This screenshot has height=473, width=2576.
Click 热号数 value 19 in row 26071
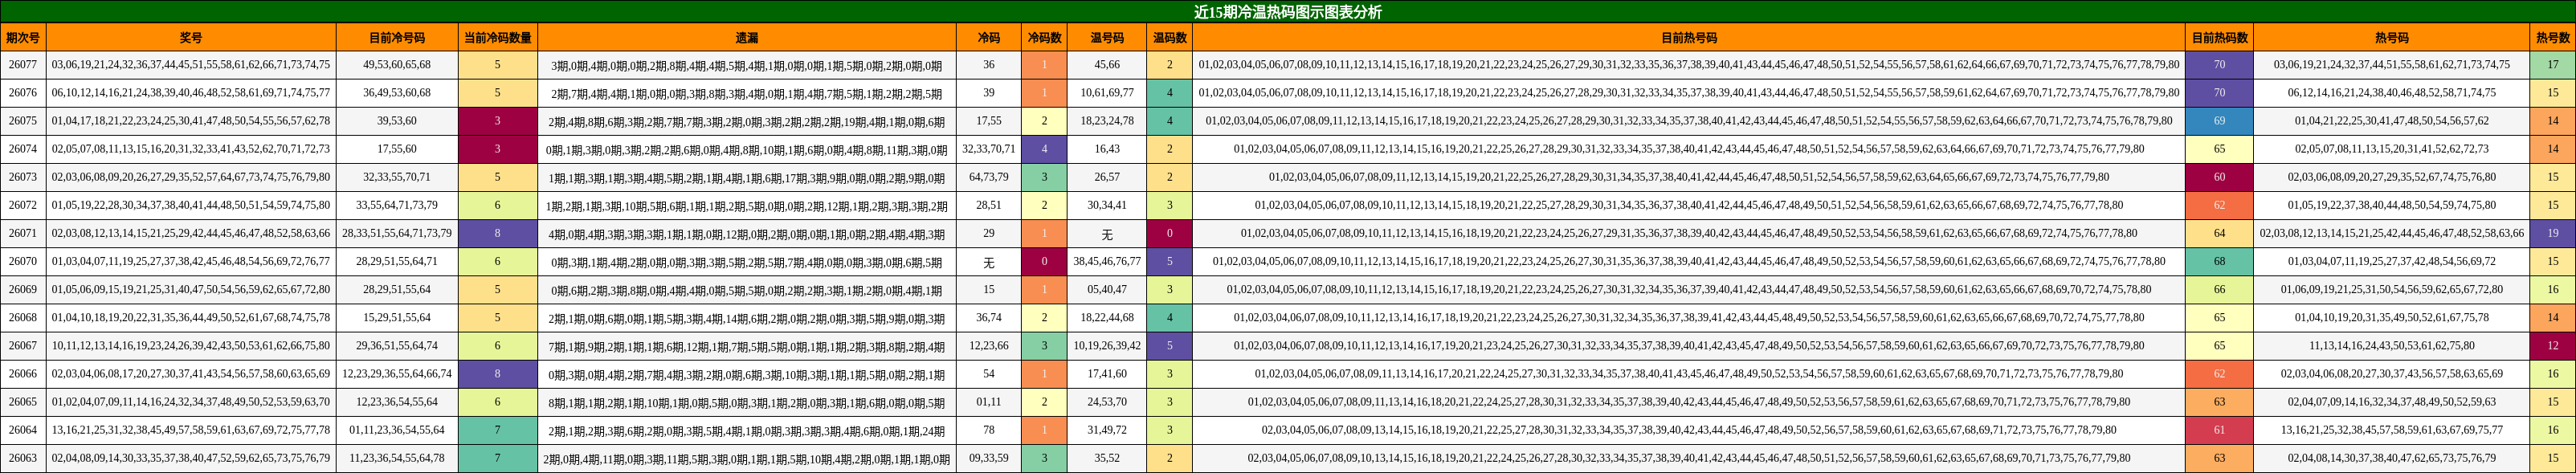(x=2553, y=233)
